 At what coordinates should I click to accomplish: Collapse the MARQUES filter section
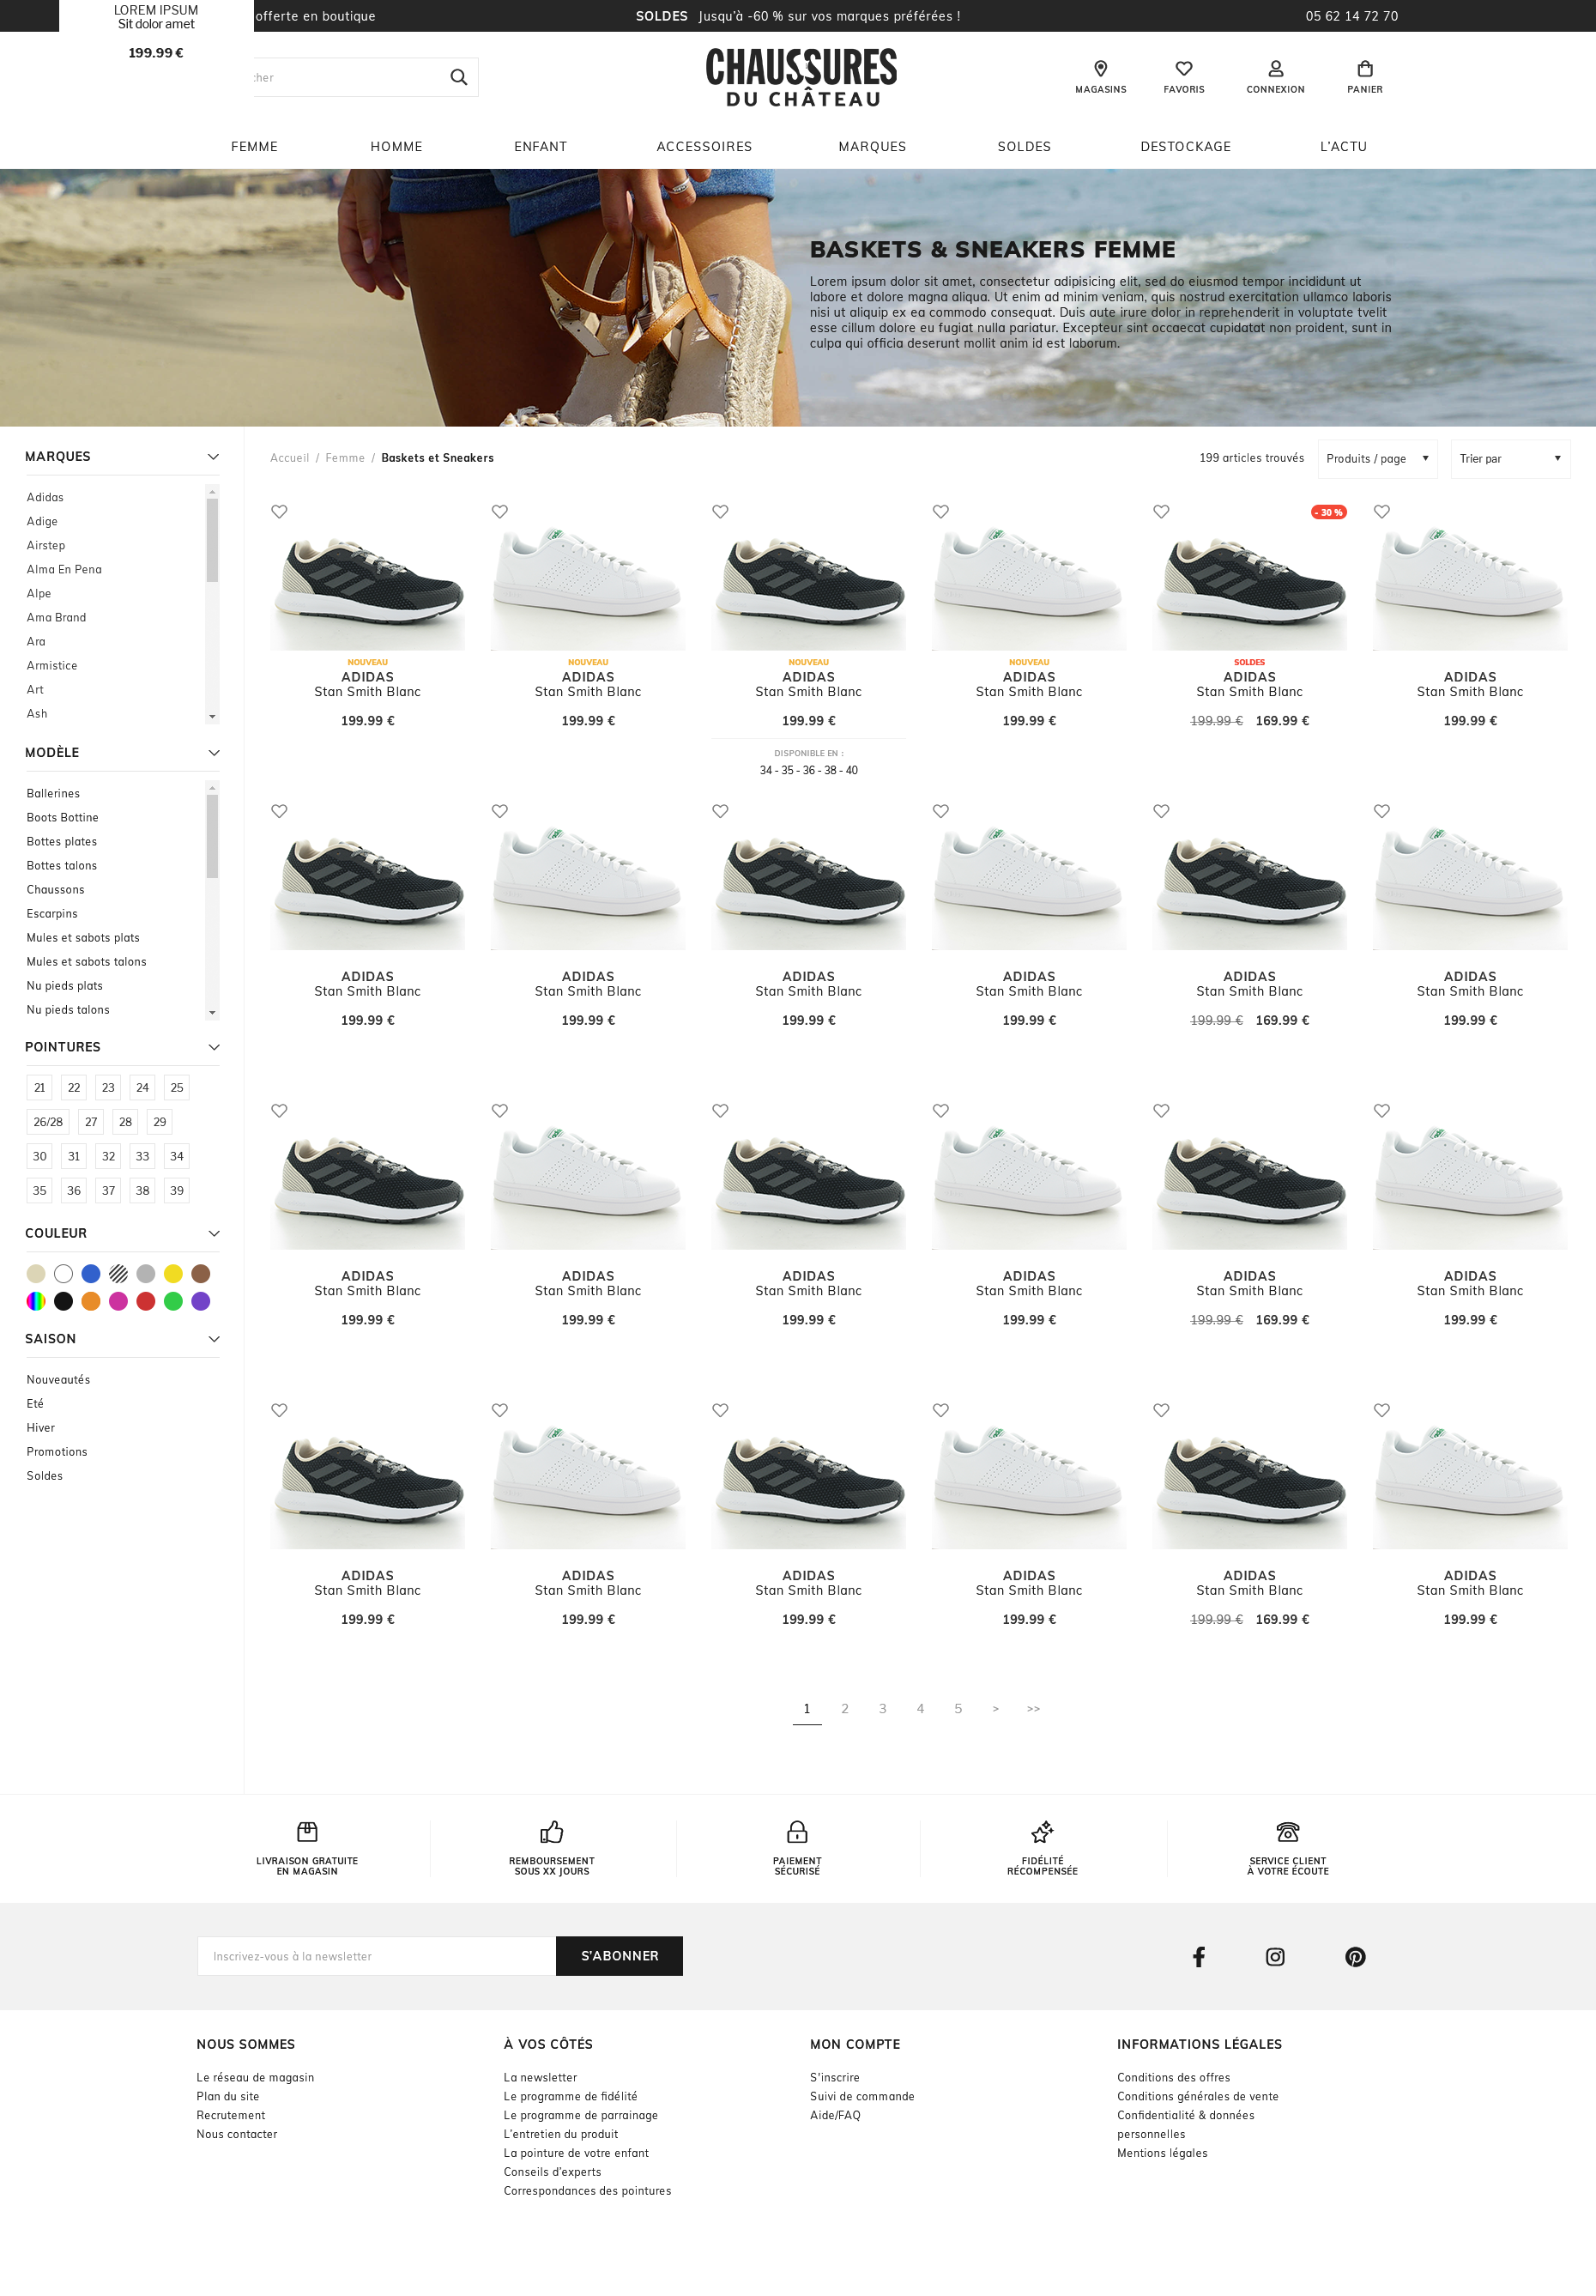213,456
